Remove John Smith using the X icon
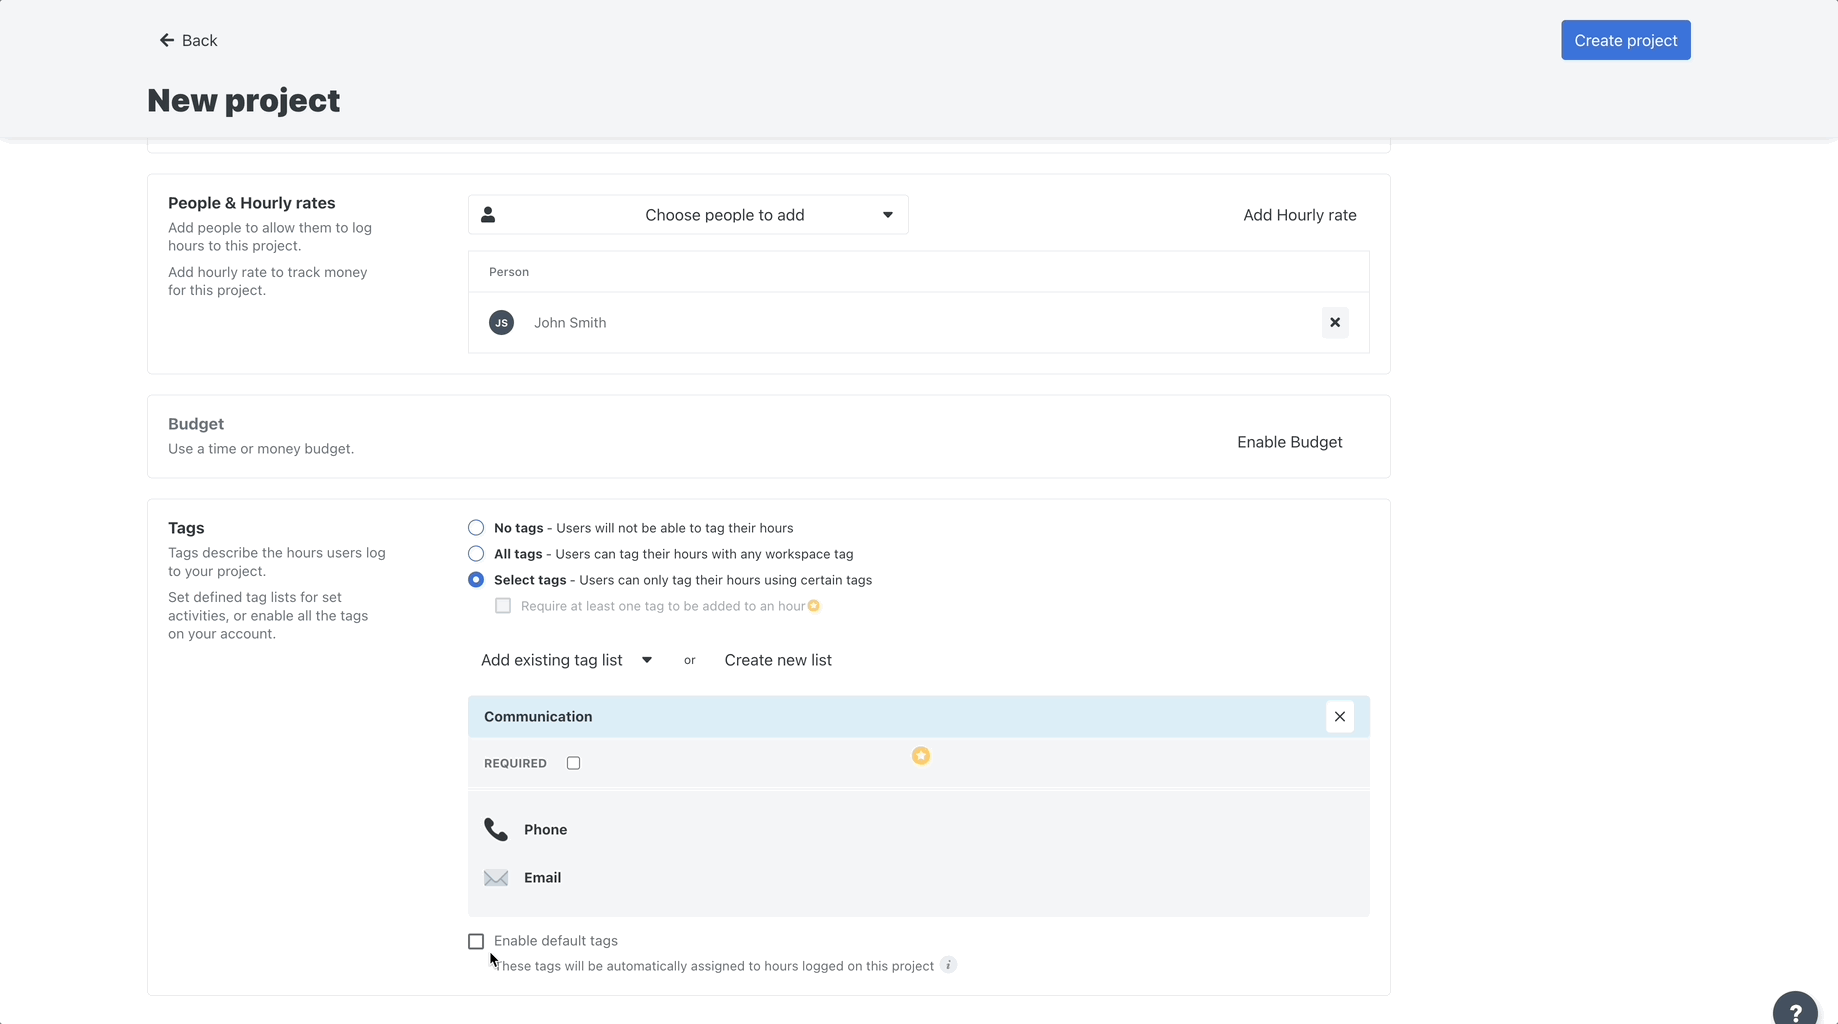 point(1335,322)
